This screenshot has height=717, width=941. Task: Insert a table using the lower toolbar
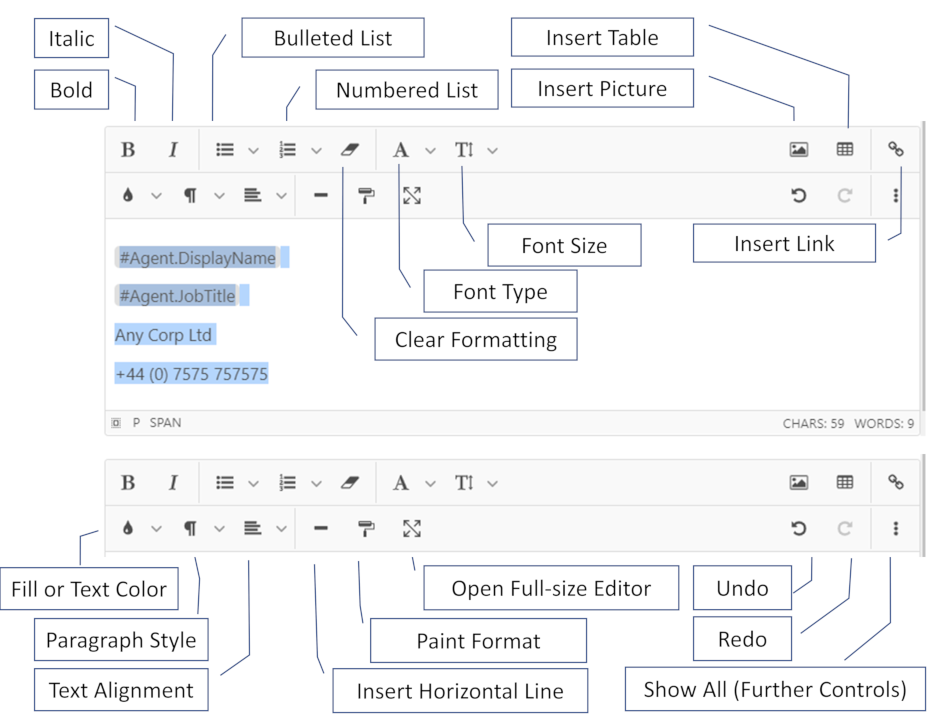click(845, 482)
